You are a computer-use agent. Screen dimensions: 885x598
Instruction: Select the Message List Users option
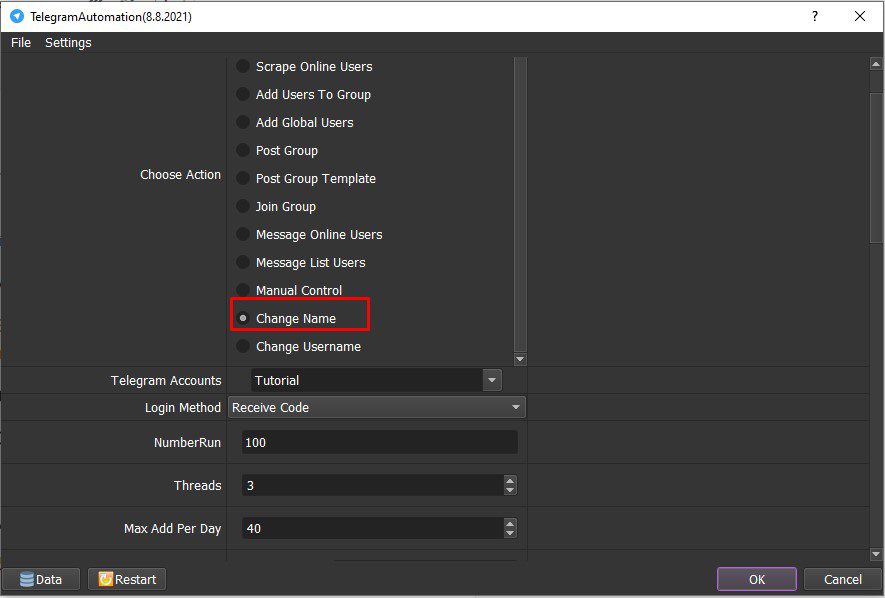pos(243,262)
